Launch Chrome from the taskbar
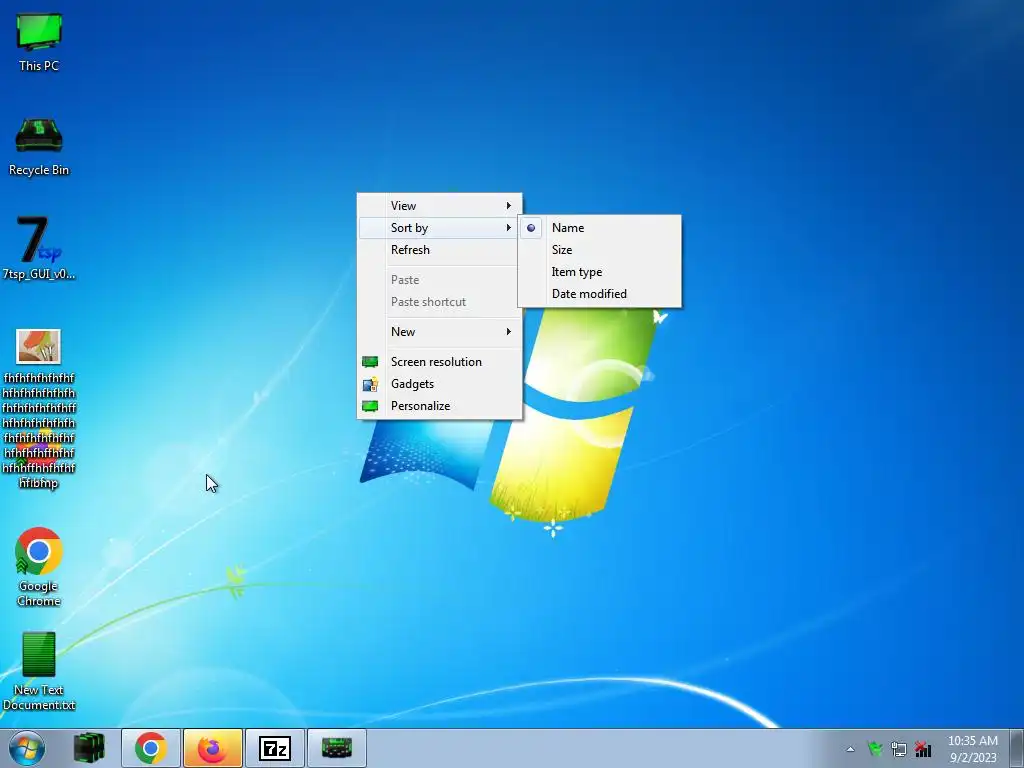 coord(151,748)
